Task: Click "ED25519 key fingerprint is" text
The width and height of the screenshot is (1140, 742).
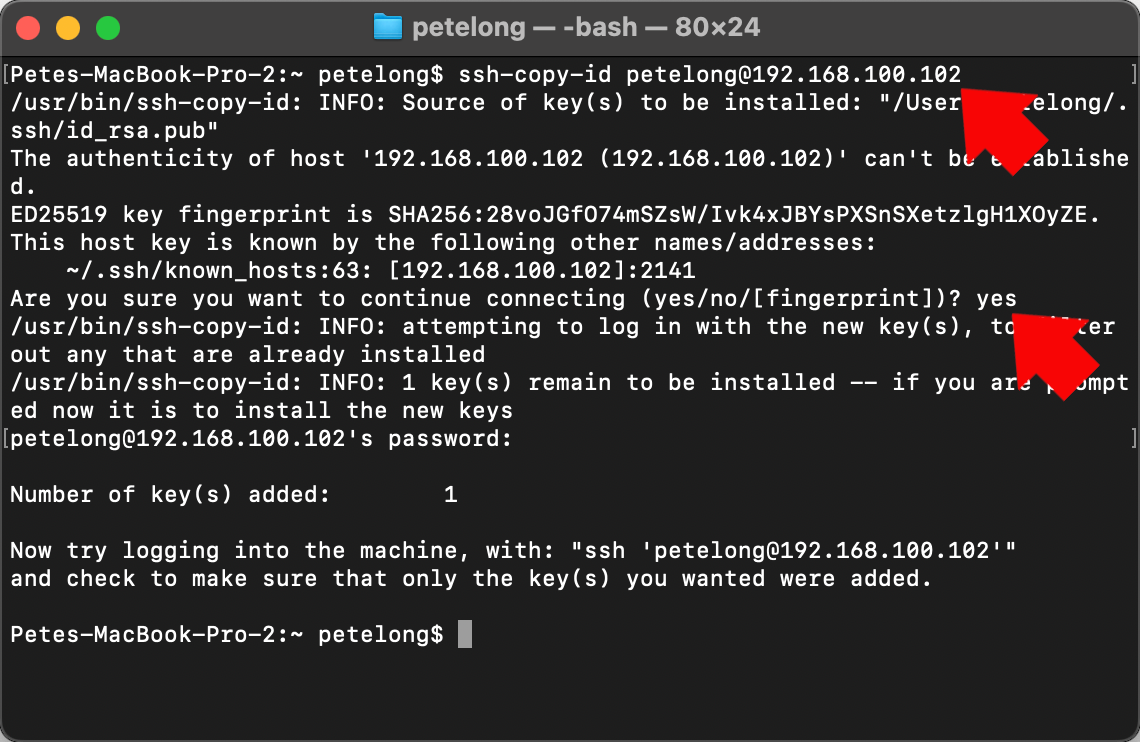Action: click(x=191, y=214)
